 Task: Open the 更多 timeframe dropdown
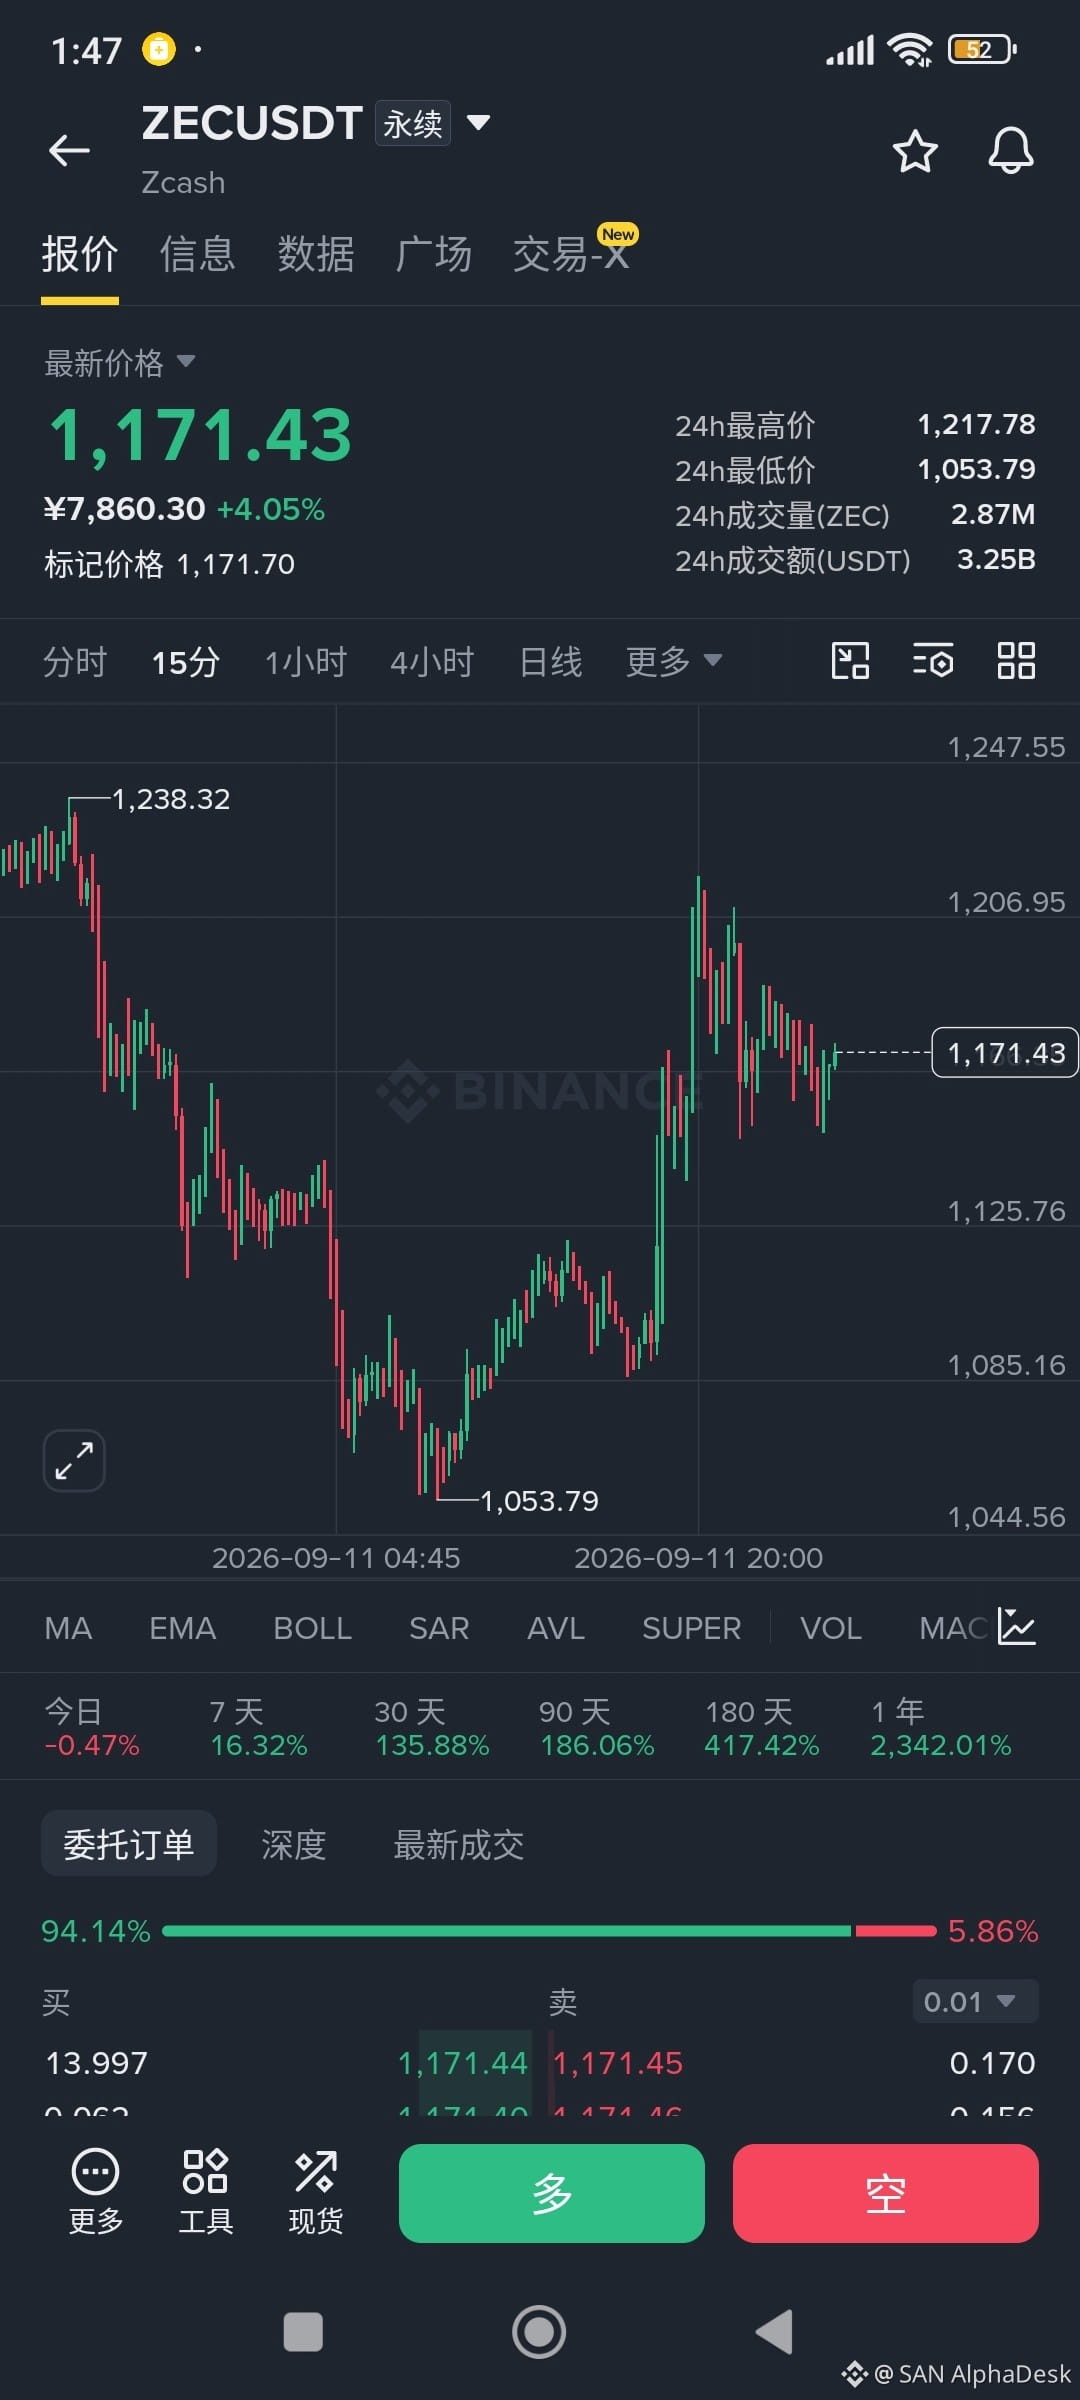point(673,661)
